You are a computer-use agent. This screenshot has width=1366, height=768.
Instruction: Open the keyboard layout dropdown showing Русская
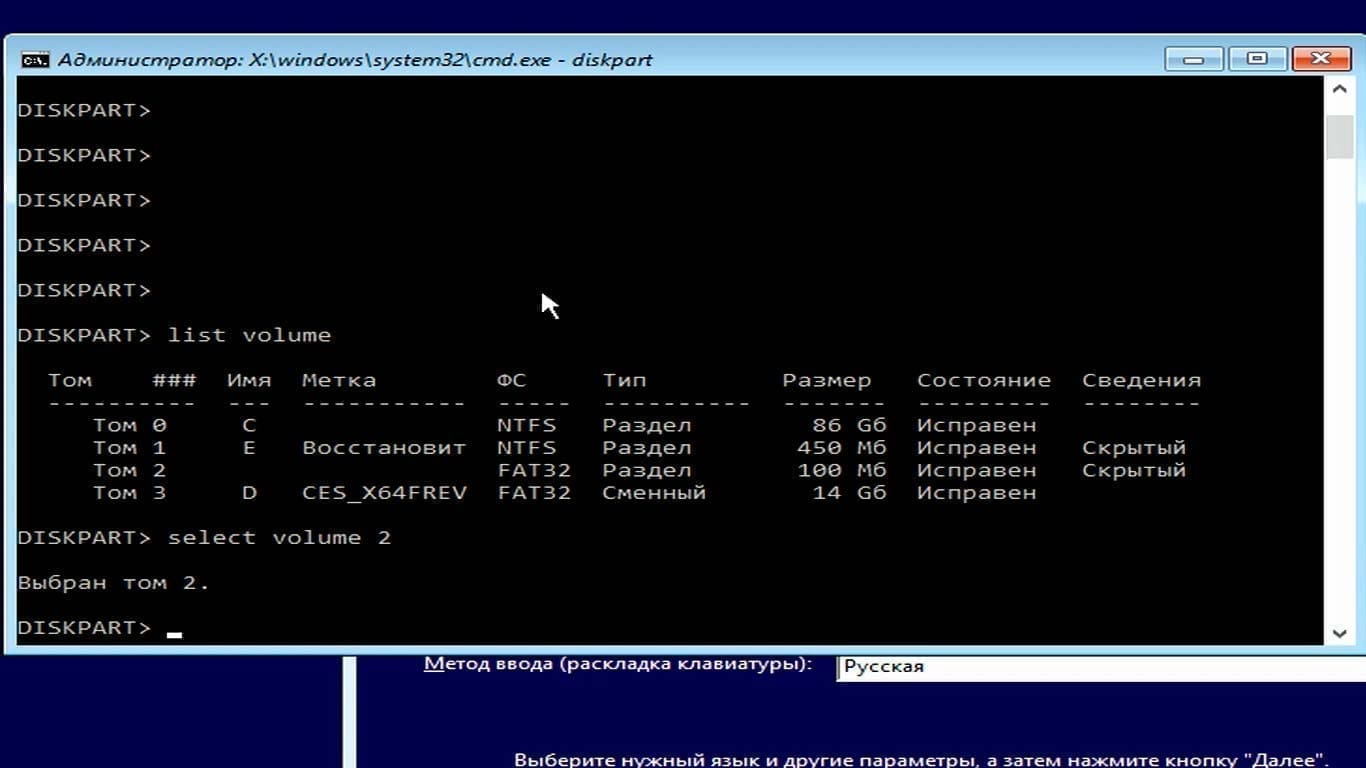tap(1100, 667)
